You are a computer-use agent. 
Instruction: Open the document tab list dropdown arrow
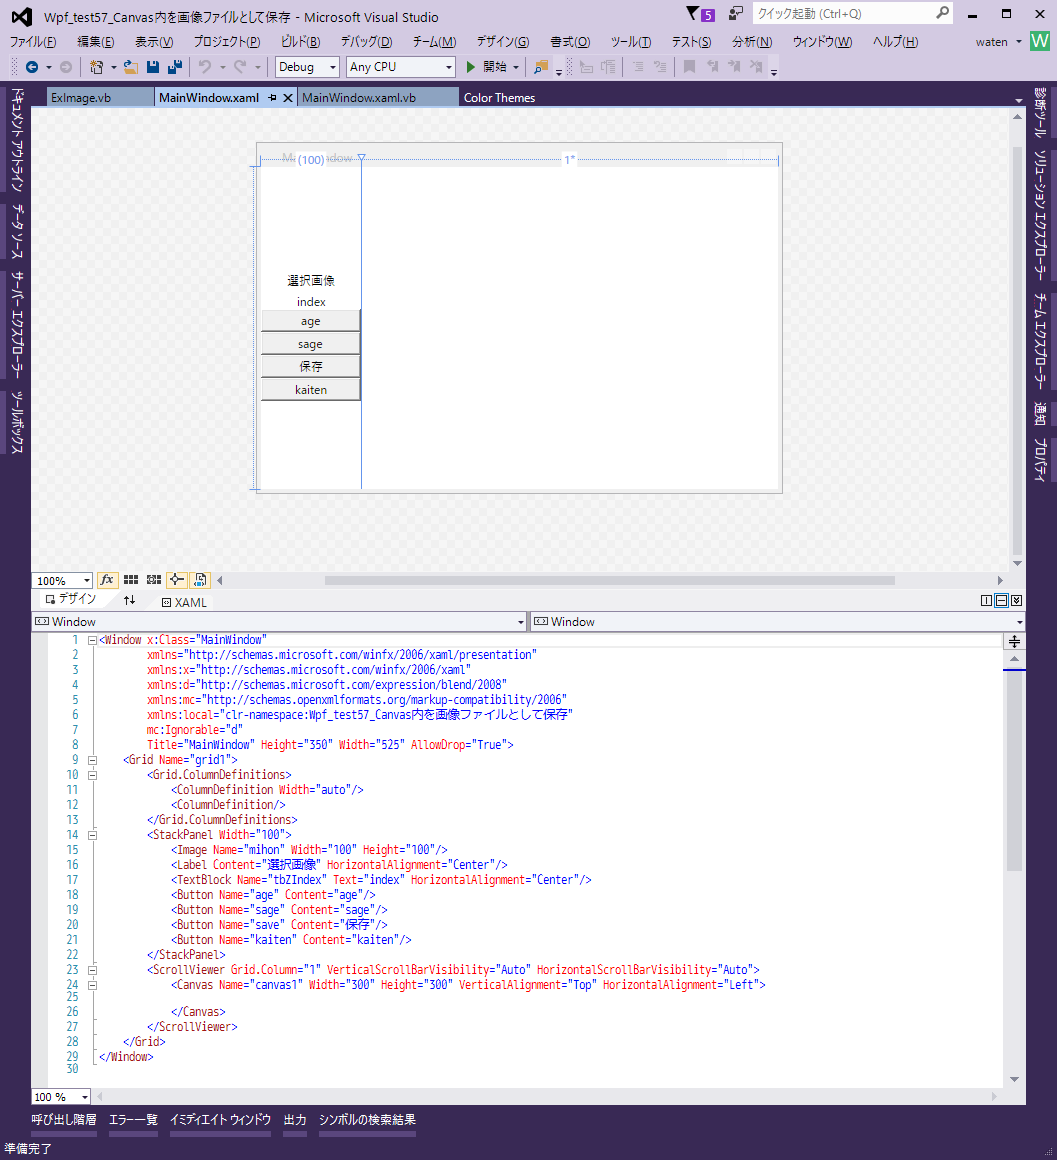tap(1019, 101)
